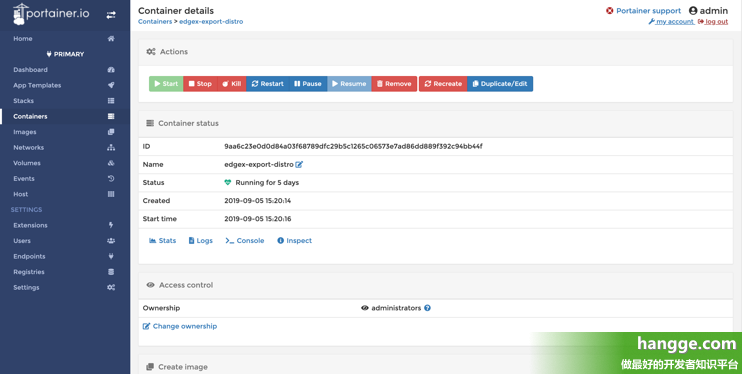Click the Dashboard gauge icon
Image resolution: width=742 pixels, height=374 pixels.
[x=111, y=70]
